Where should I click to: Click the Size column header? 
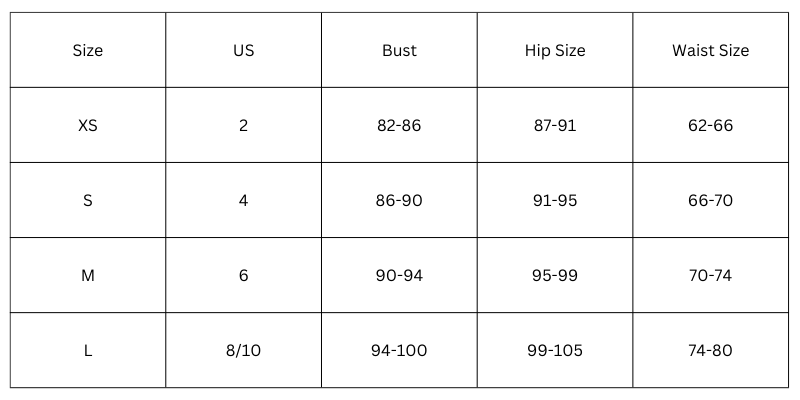(x=88, y=50)
